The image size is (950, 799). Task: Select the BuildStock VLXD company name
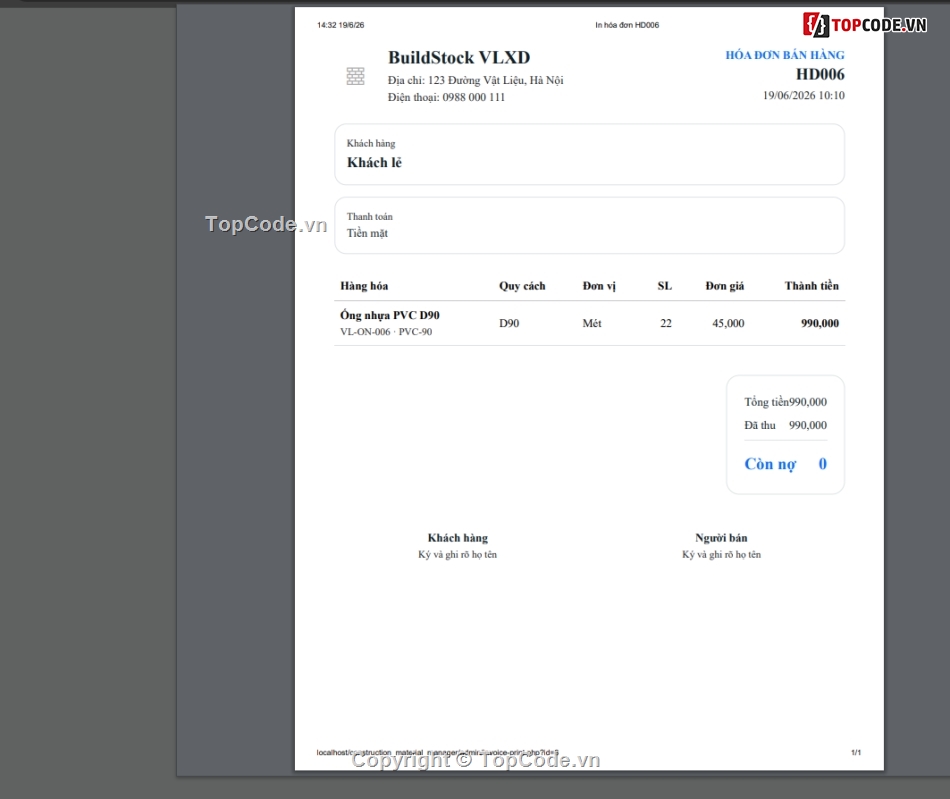pyautogui.click(x=459, y=58)
